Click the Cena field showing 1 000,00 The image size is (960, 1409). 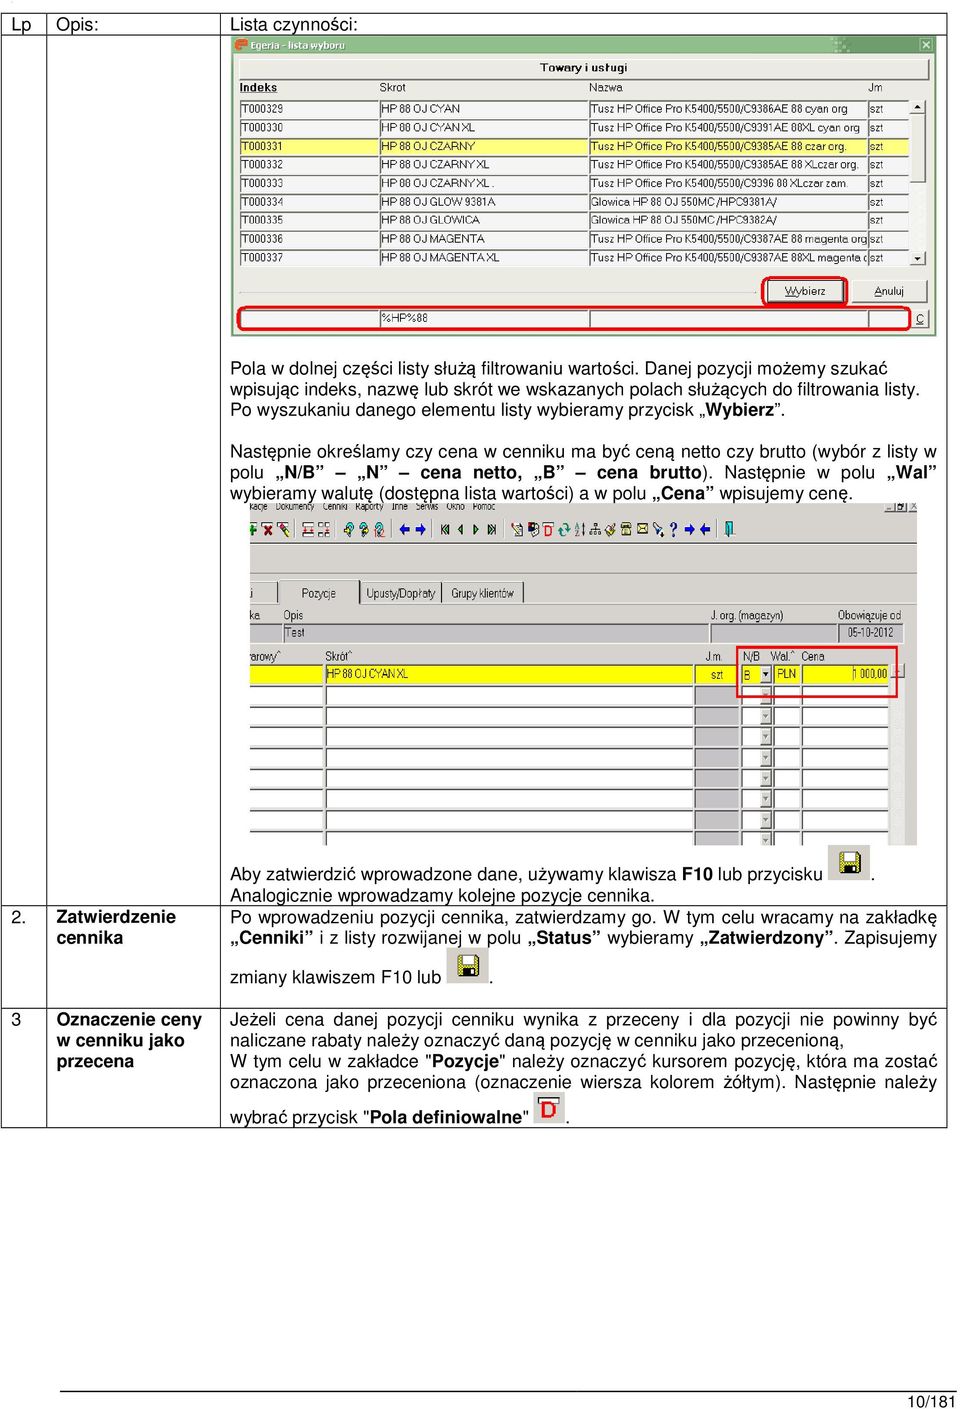[x=845, y=674]
